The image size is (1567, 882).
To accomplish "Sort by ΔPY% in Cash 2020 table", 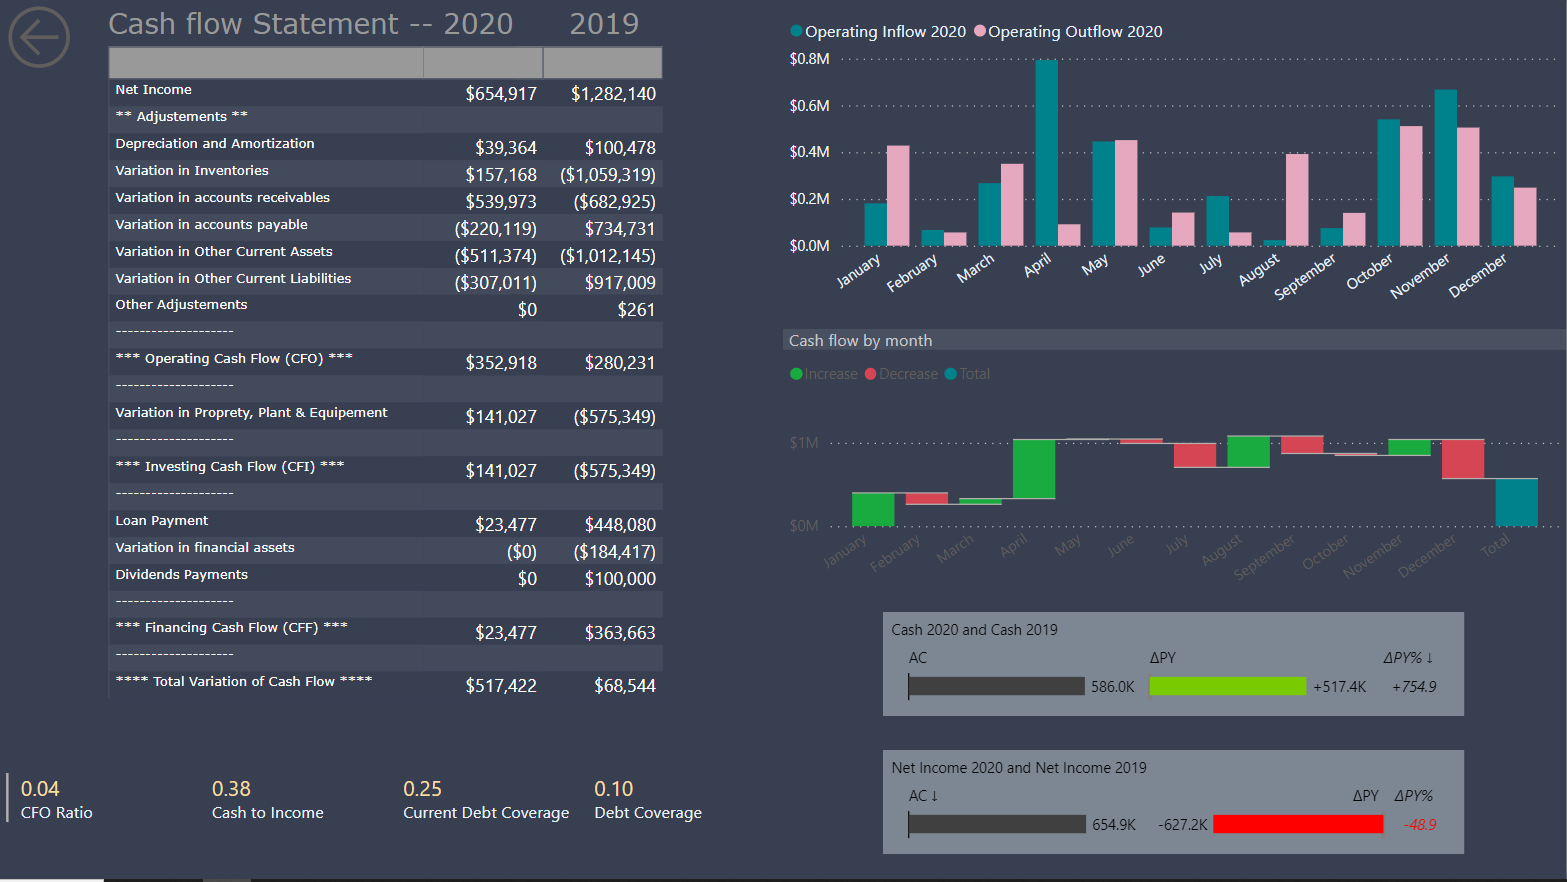I will click(x=1407, y=658).
